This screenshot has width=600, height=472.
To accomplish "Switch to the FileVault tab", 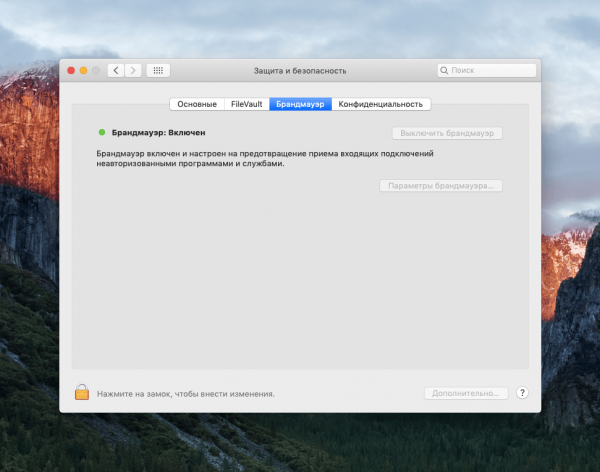I will [247, 104].
